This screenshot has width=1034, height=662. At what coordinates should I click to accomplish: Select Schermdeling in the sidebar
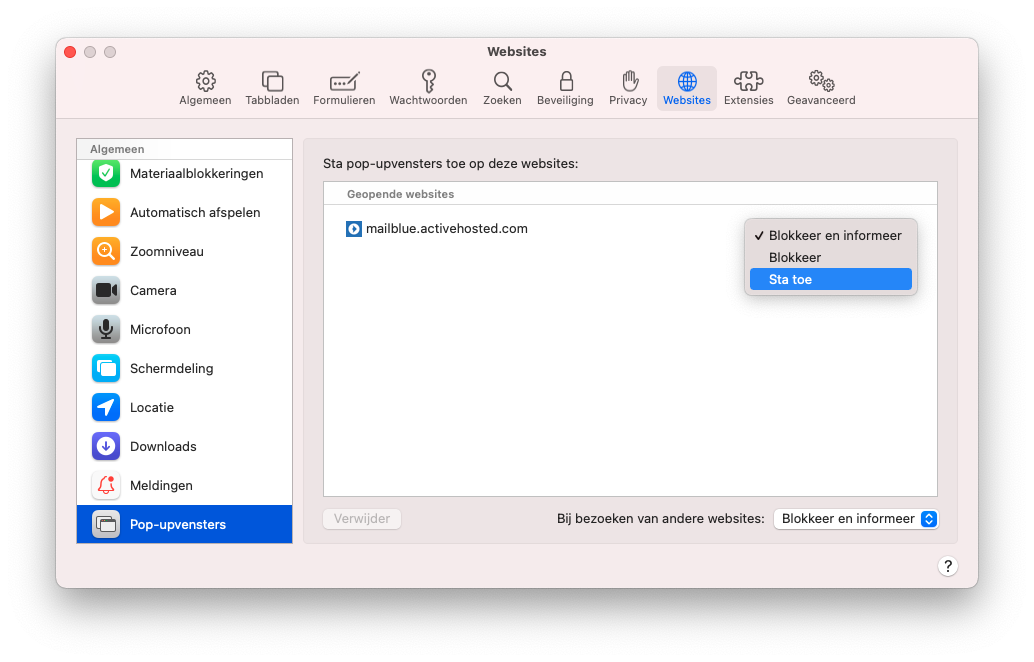click(185, 368)
